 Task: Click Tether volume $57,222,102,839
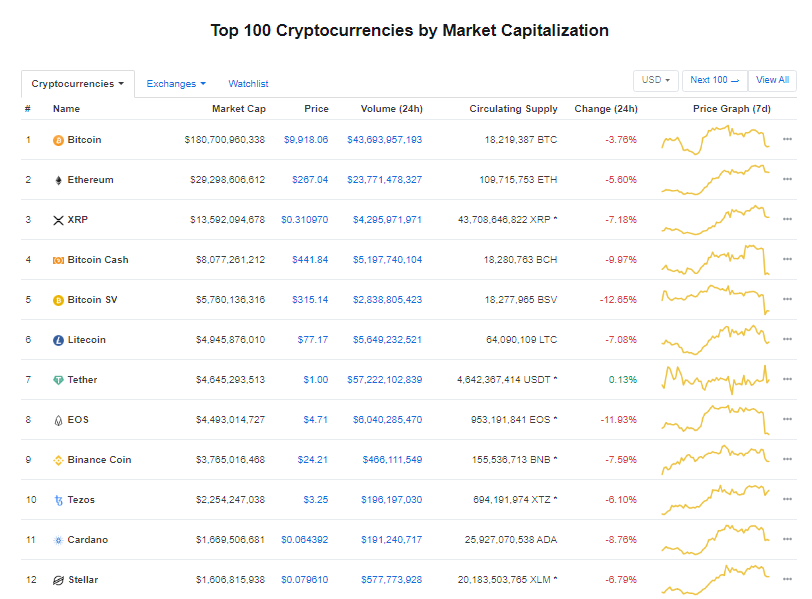(x=384, y=379)
